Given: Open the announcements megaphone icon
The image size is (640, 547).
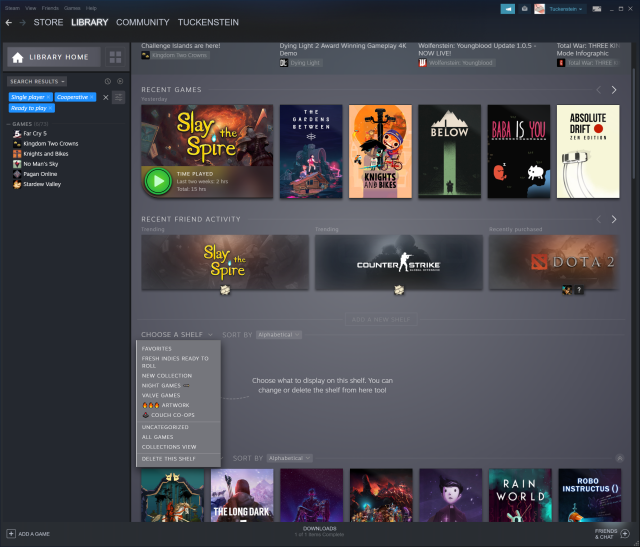Looking at the screenshot, I should coord(508,8).
